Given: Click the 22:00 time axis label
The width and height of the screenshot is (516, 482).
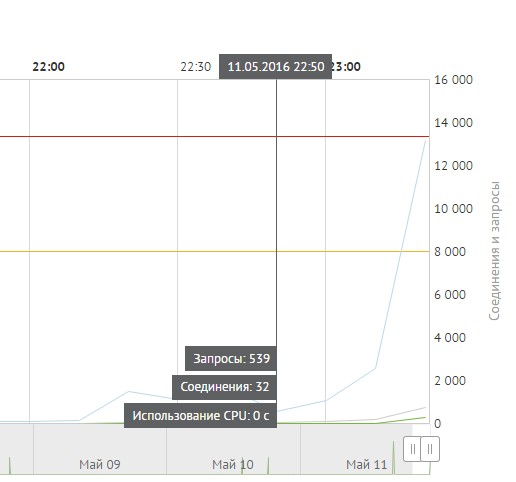Looking at the screenshot, I should tap(48, 67).
